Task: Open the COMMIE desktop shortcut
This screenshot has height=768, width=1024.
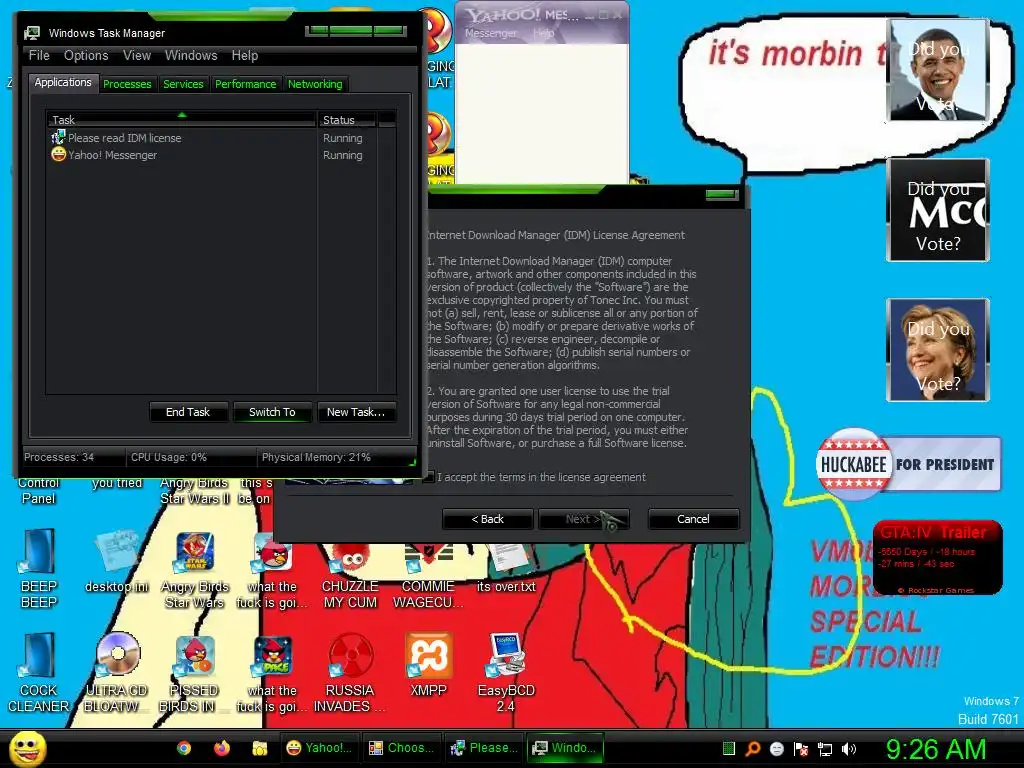Action: click(x=428, y=575)
